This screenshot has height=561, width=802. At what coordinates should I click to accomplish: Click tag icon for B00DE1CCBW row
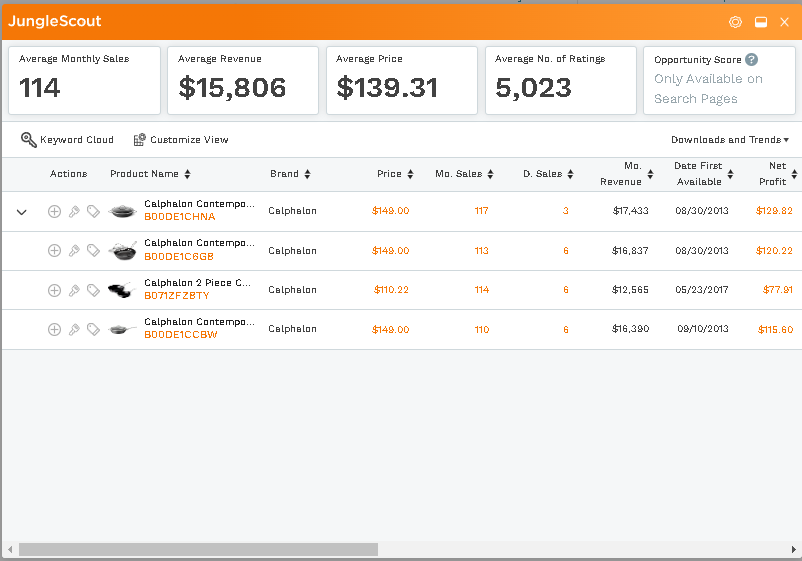click(x=93, y=329)
